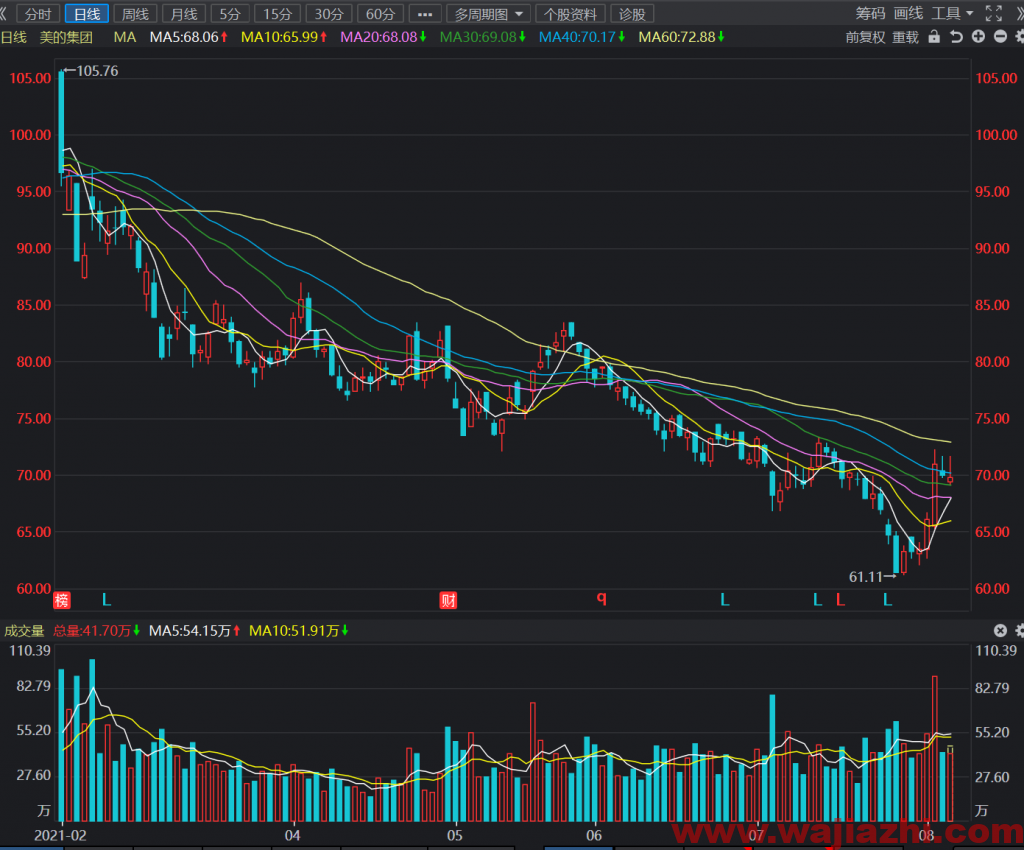1024x850 pixels.
Task: Select the 15分 period tab
Action: [278, 14]
